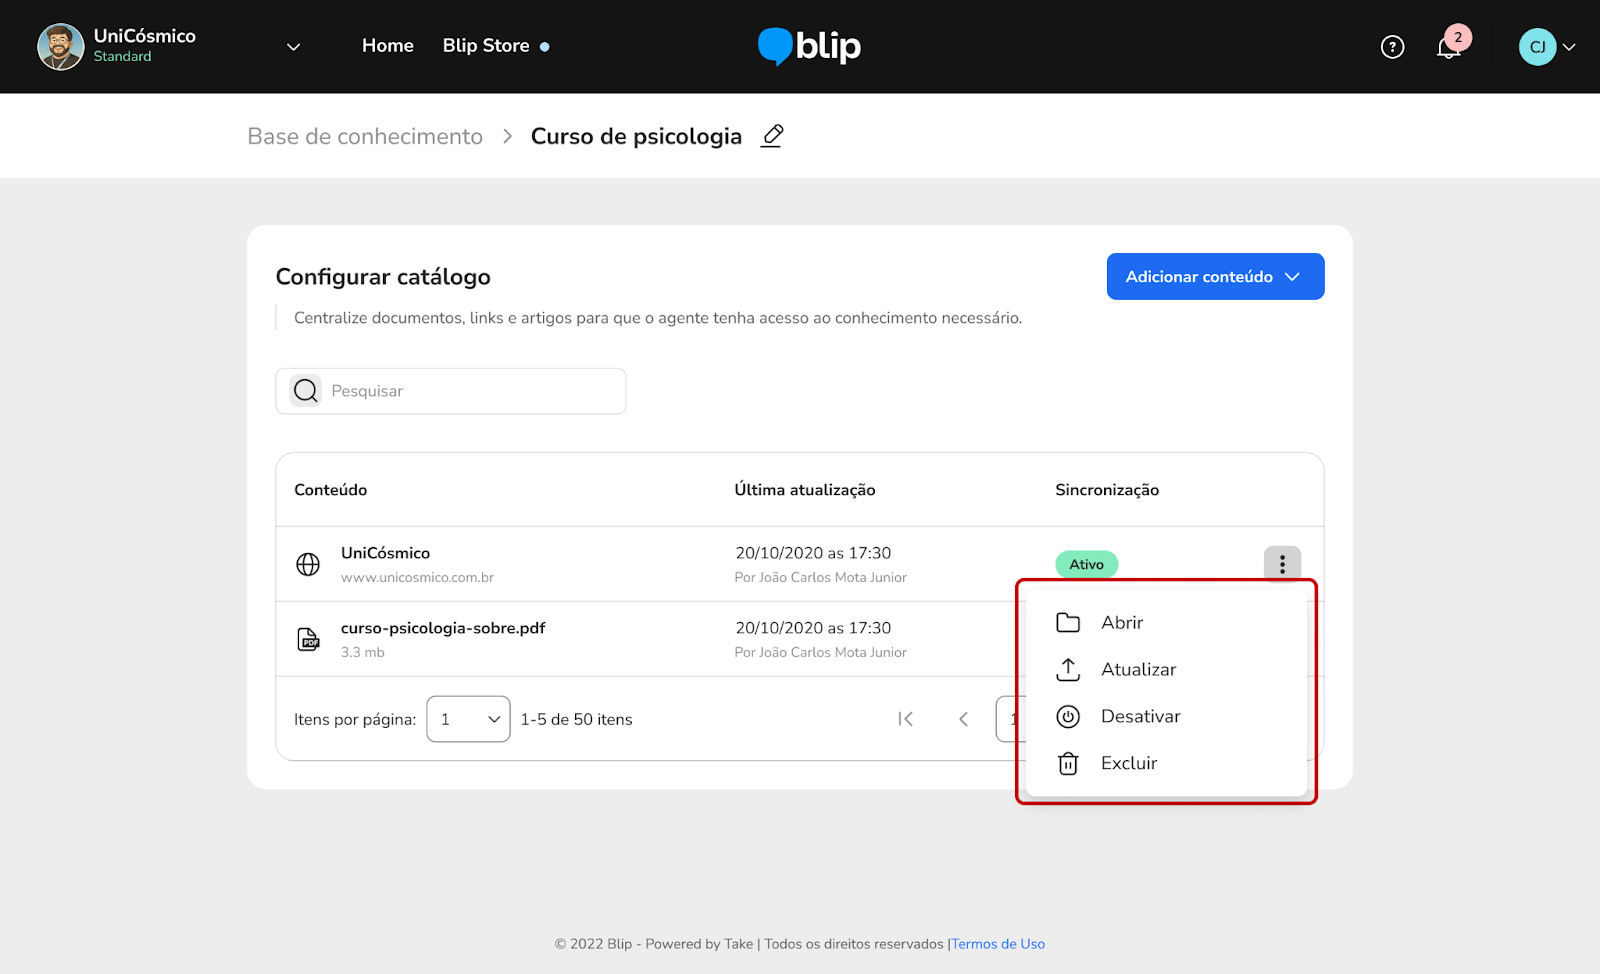
Task: Click the search magnifier icon
Action: point(306,391)
